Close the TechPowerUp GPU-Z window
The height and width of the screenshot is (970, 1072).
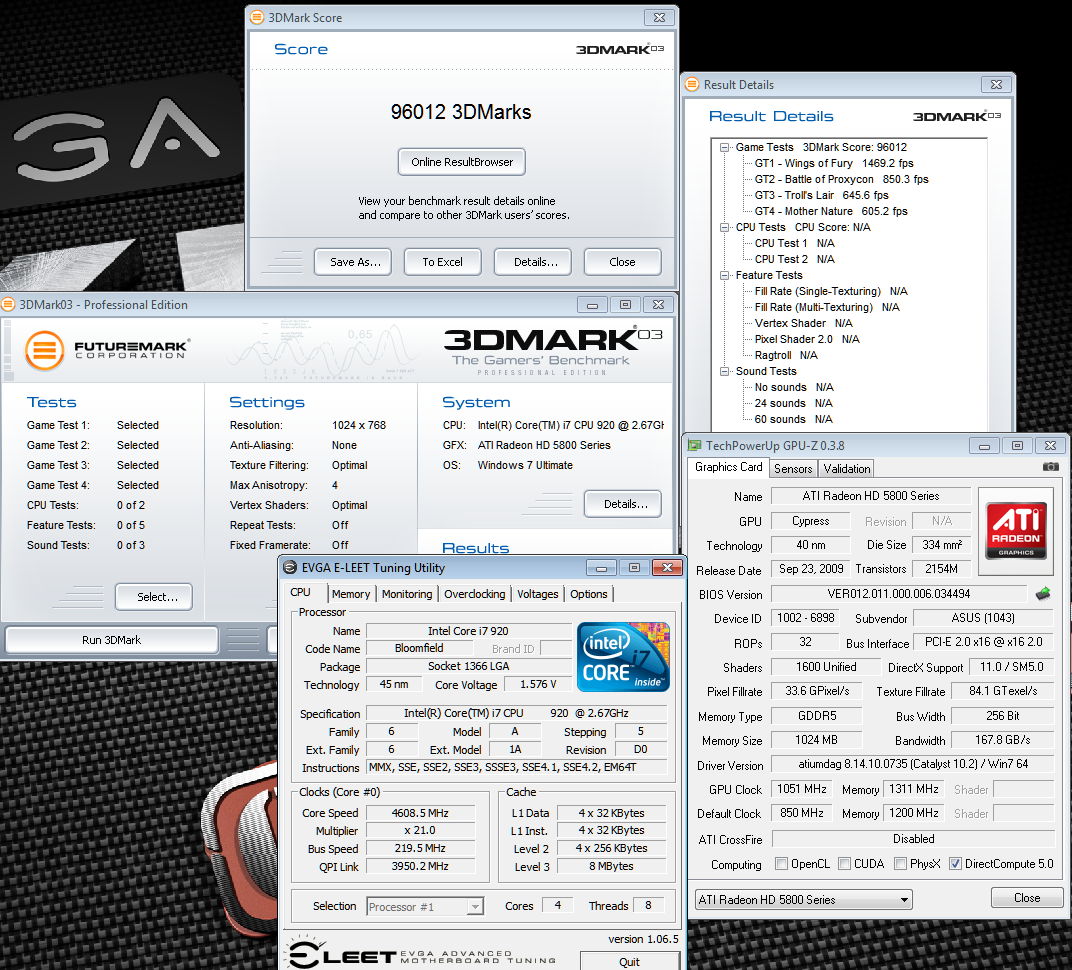(x=1051, y=446)
